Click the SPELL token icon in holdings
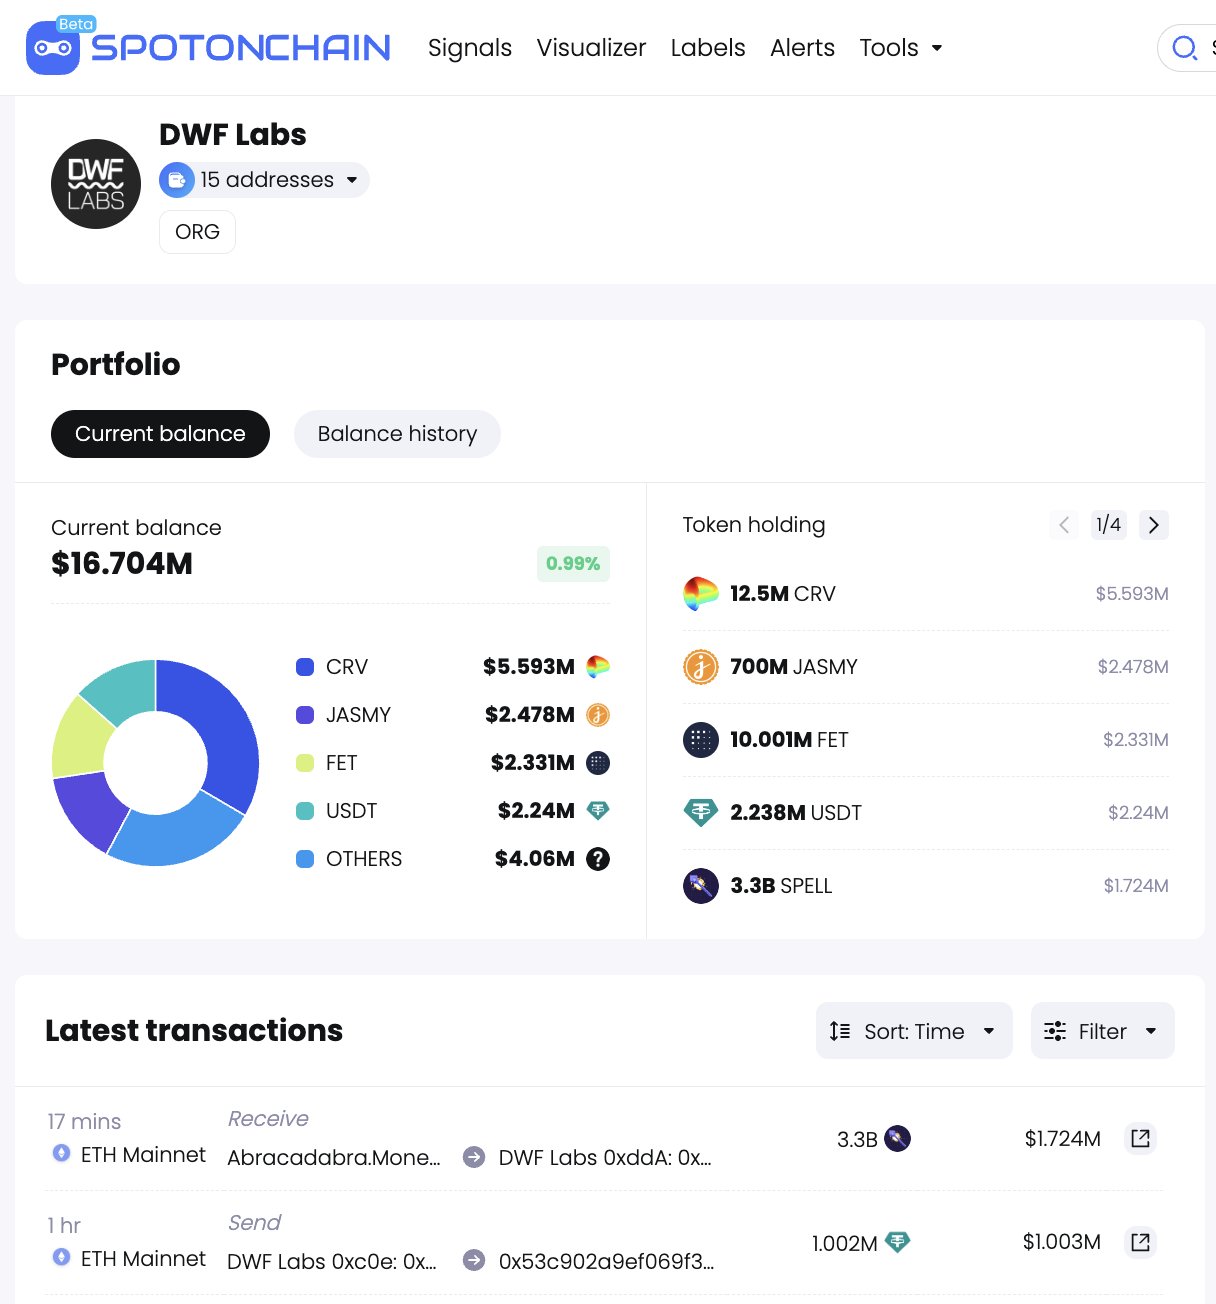 pyautogui.click(x=700, y=886)
